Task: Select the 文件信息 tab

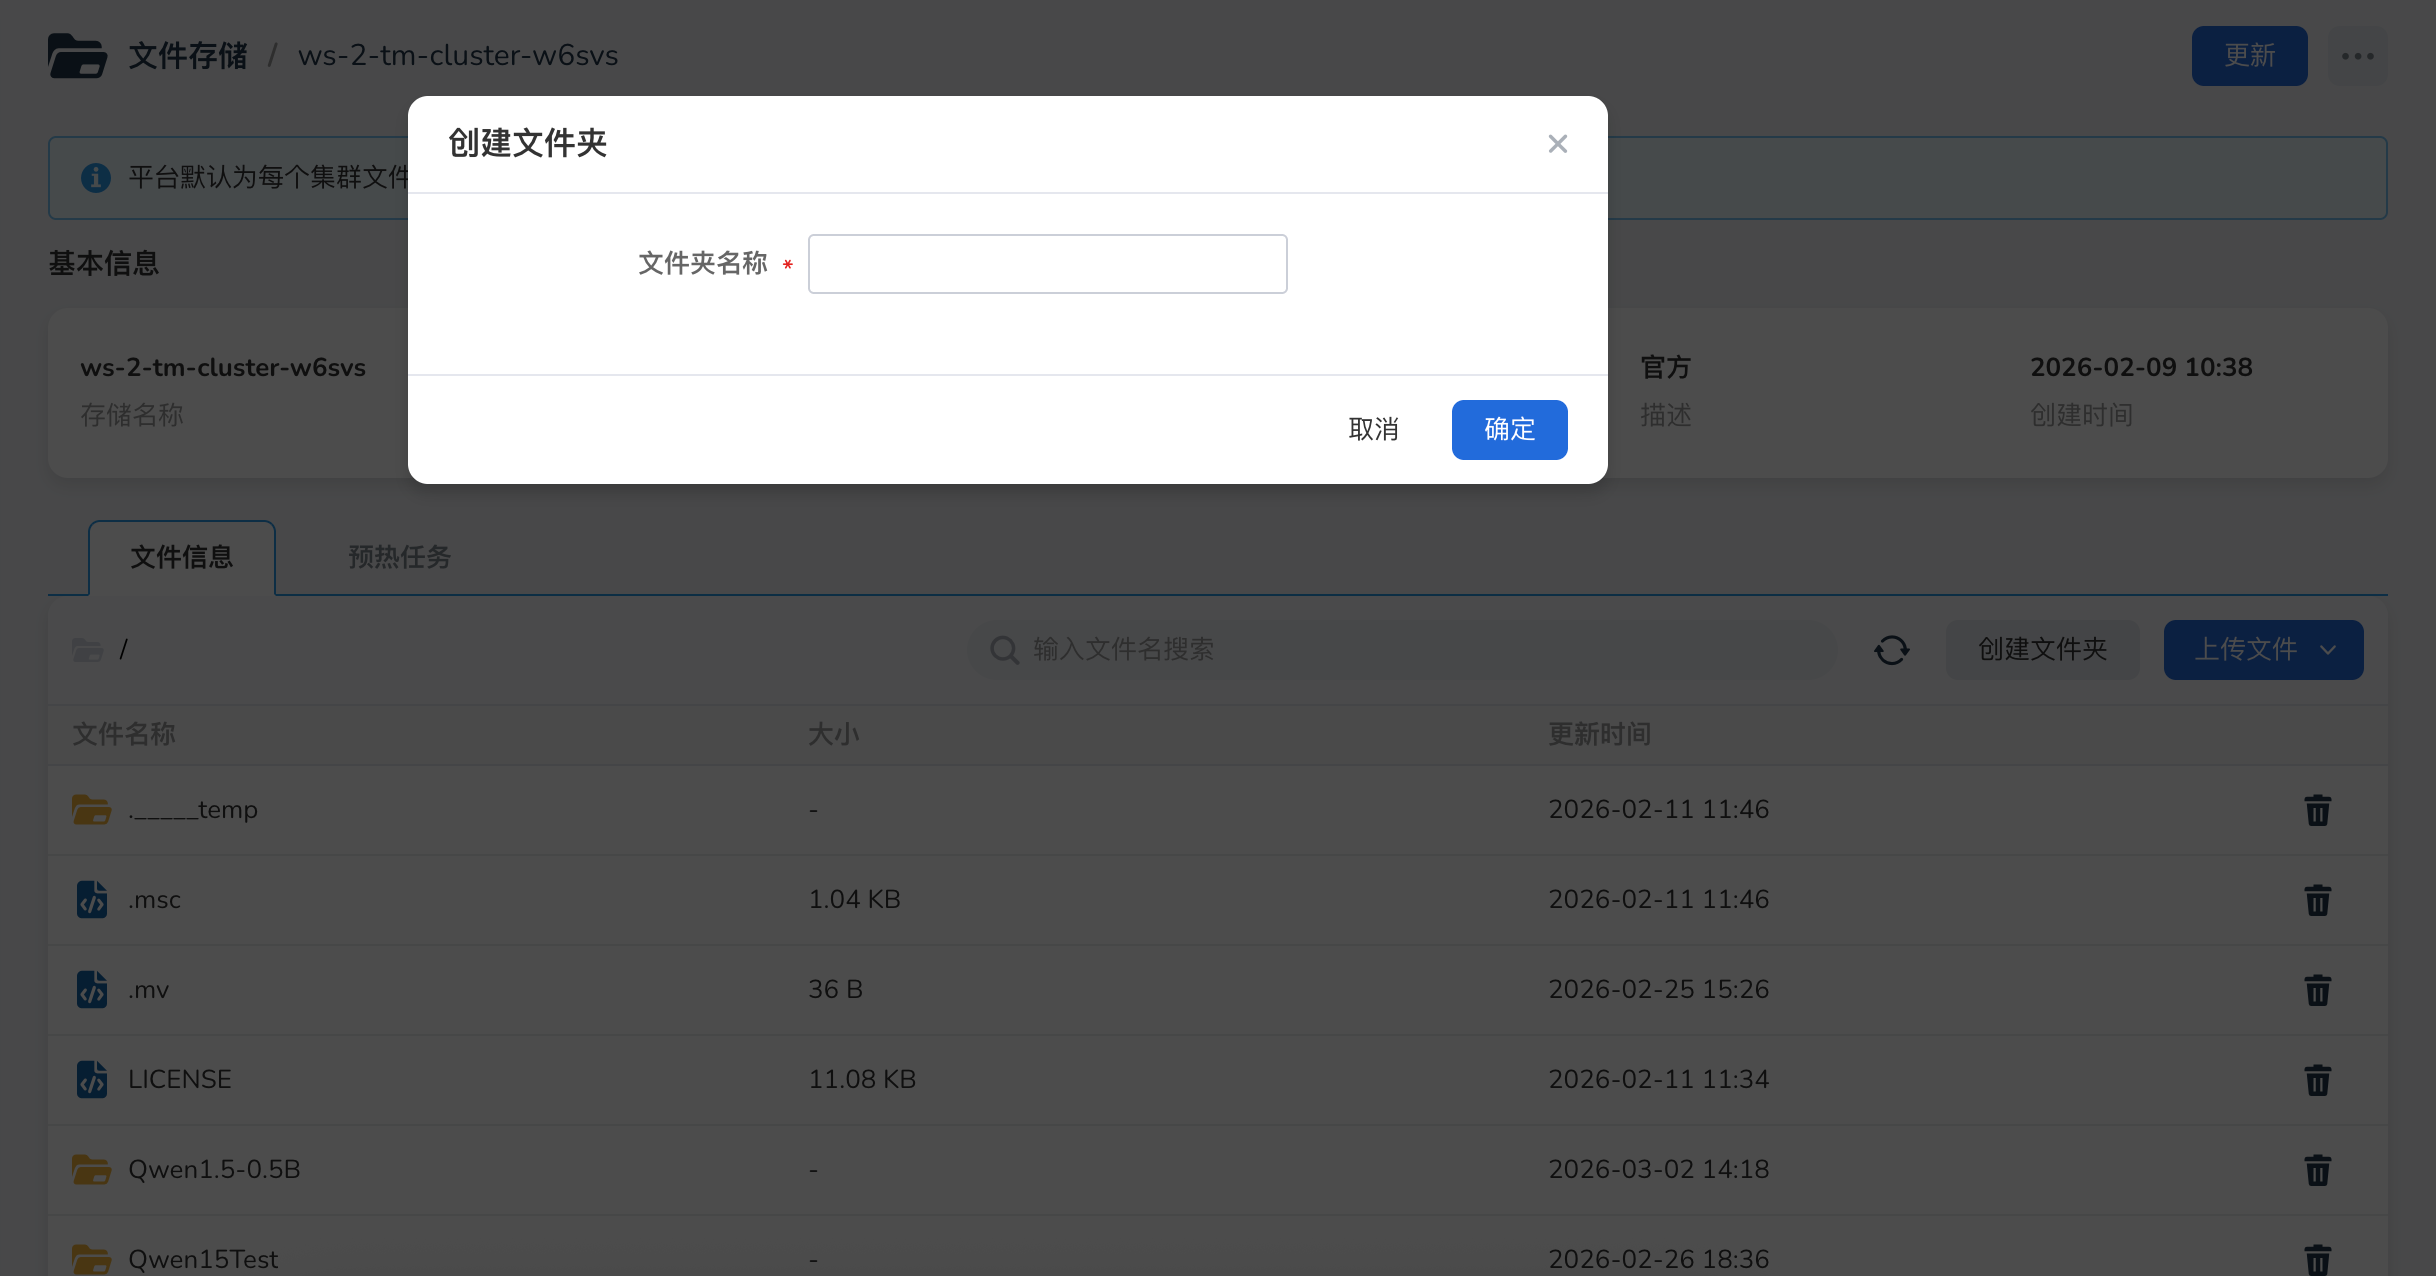Action: coord(182,557)
